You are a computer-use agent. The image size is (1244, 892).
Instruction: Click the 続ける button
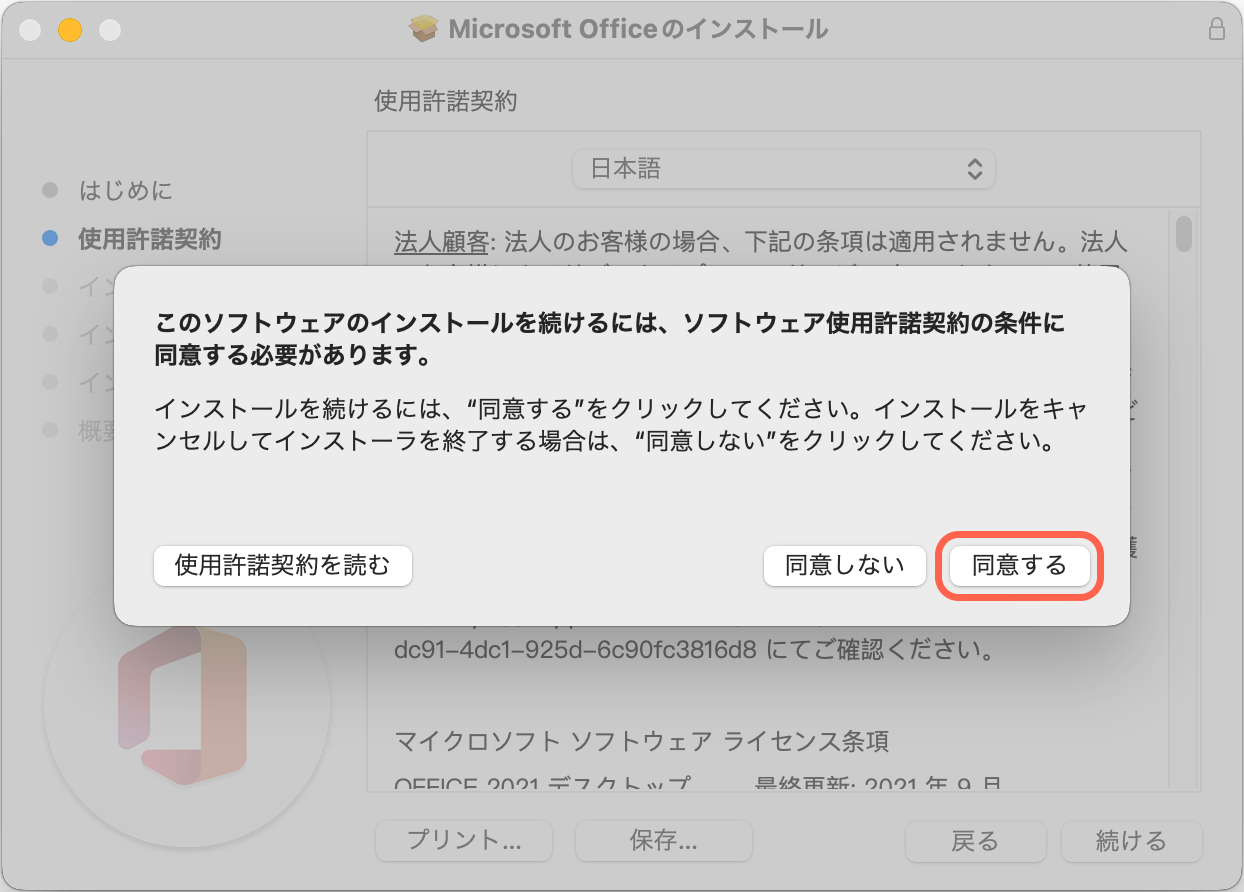coord(1131,841)
